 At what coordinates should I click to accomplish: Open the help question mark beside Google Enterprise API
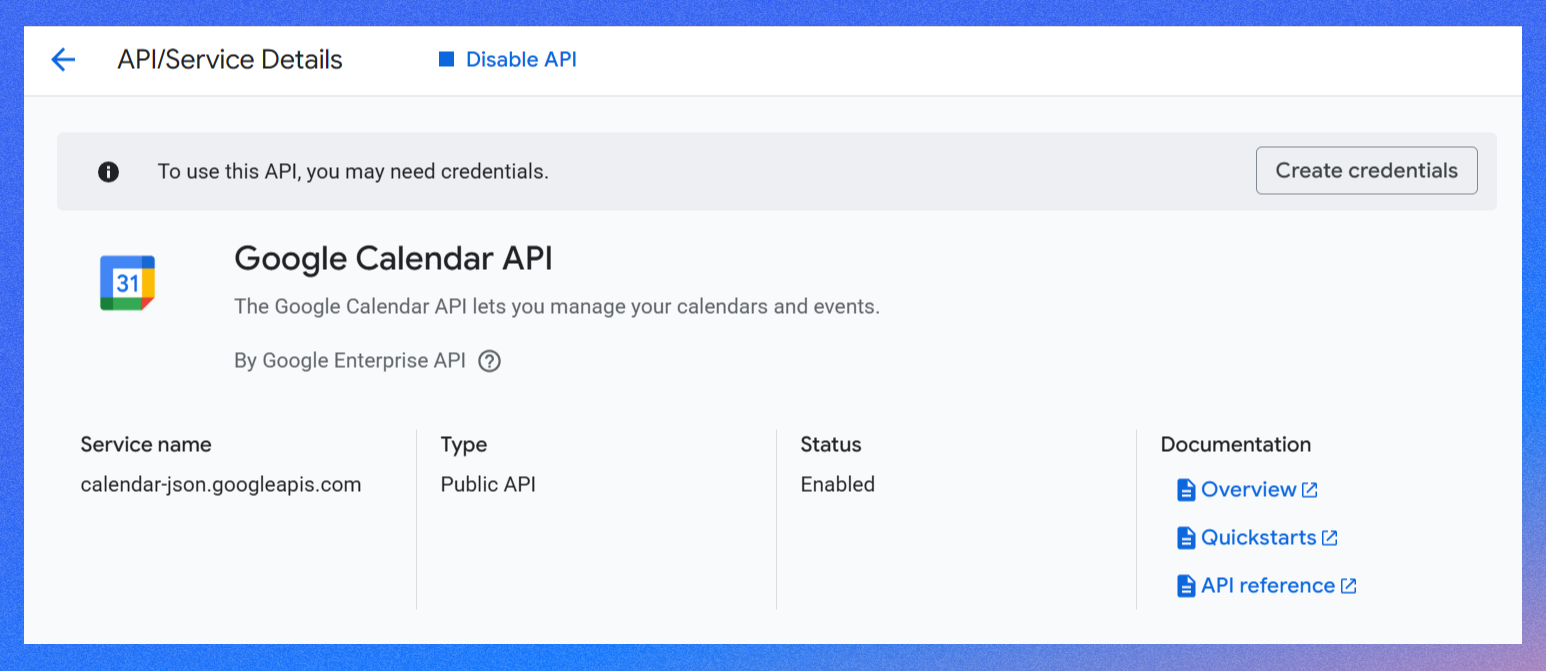coord(489,361)
